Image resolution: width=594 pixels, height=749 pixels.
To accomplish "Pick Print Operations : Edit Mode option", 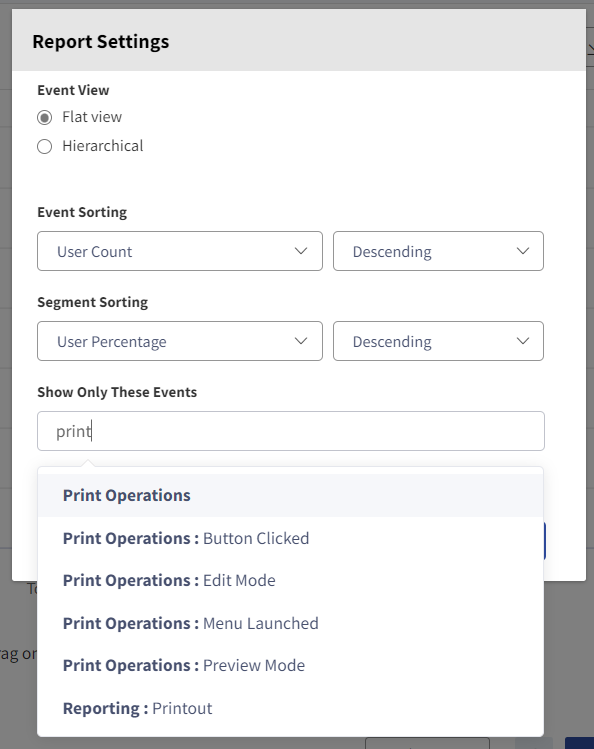I will point(290,580).
